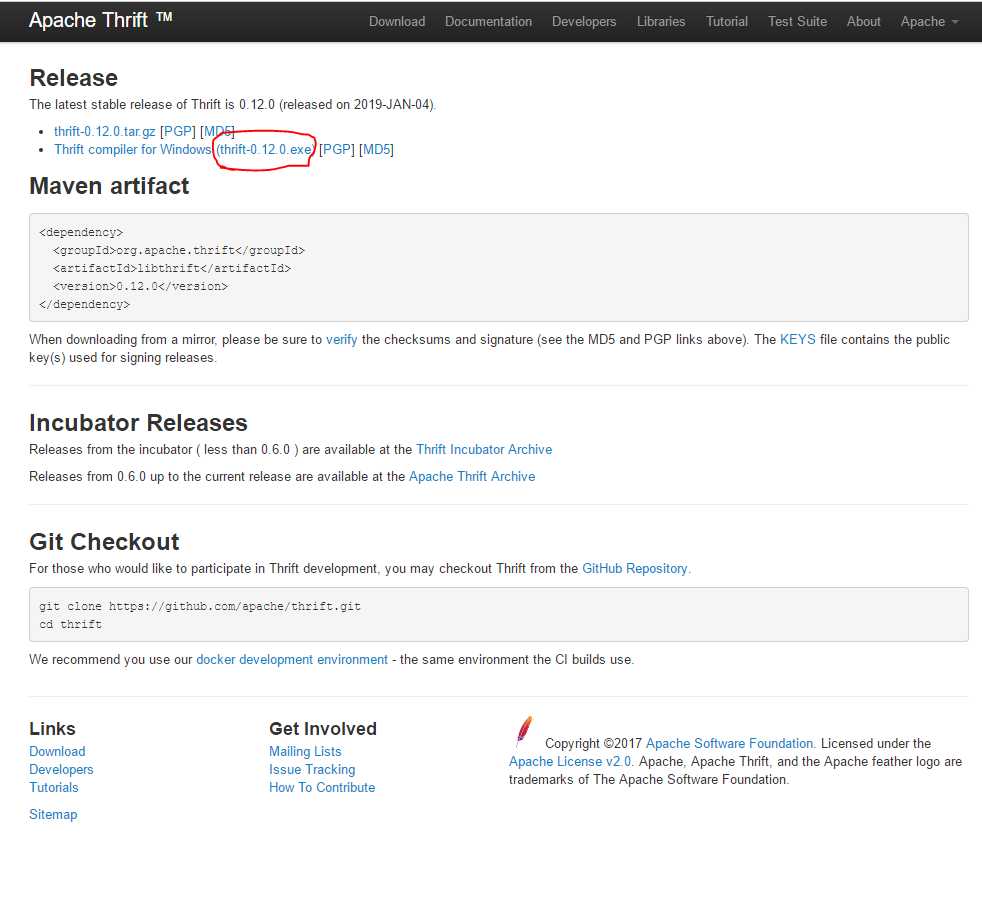This screenshot has height=903, width=982.
Task: Click the footer Developers link
Action: point(61,770)
